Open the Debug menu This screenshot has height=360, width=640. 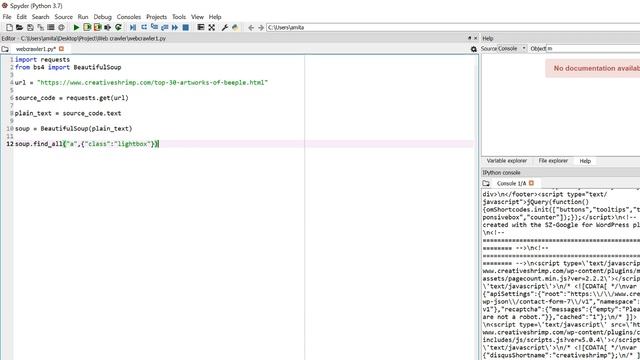point(102,17)
